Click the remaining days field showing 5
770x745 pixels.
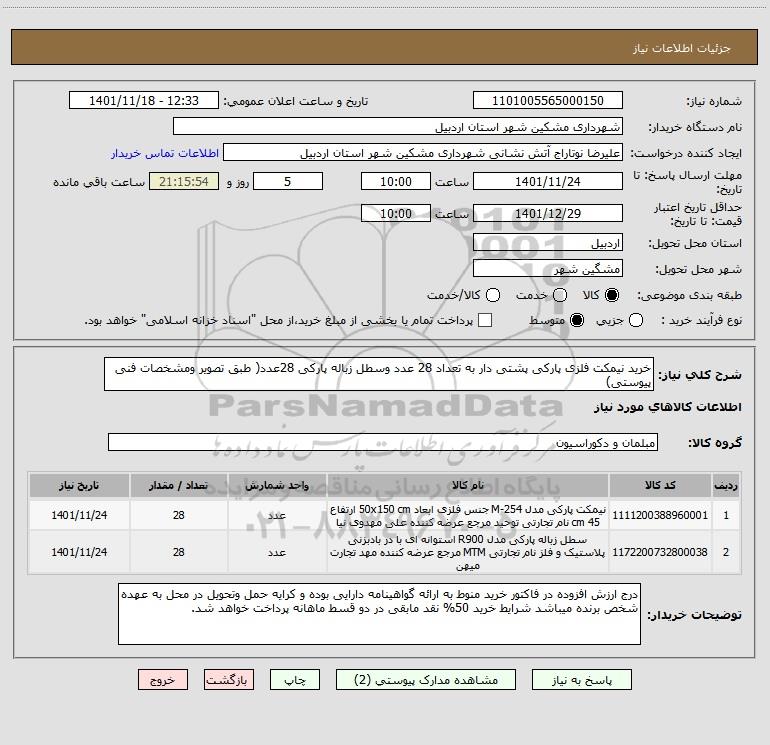(288, 181)
